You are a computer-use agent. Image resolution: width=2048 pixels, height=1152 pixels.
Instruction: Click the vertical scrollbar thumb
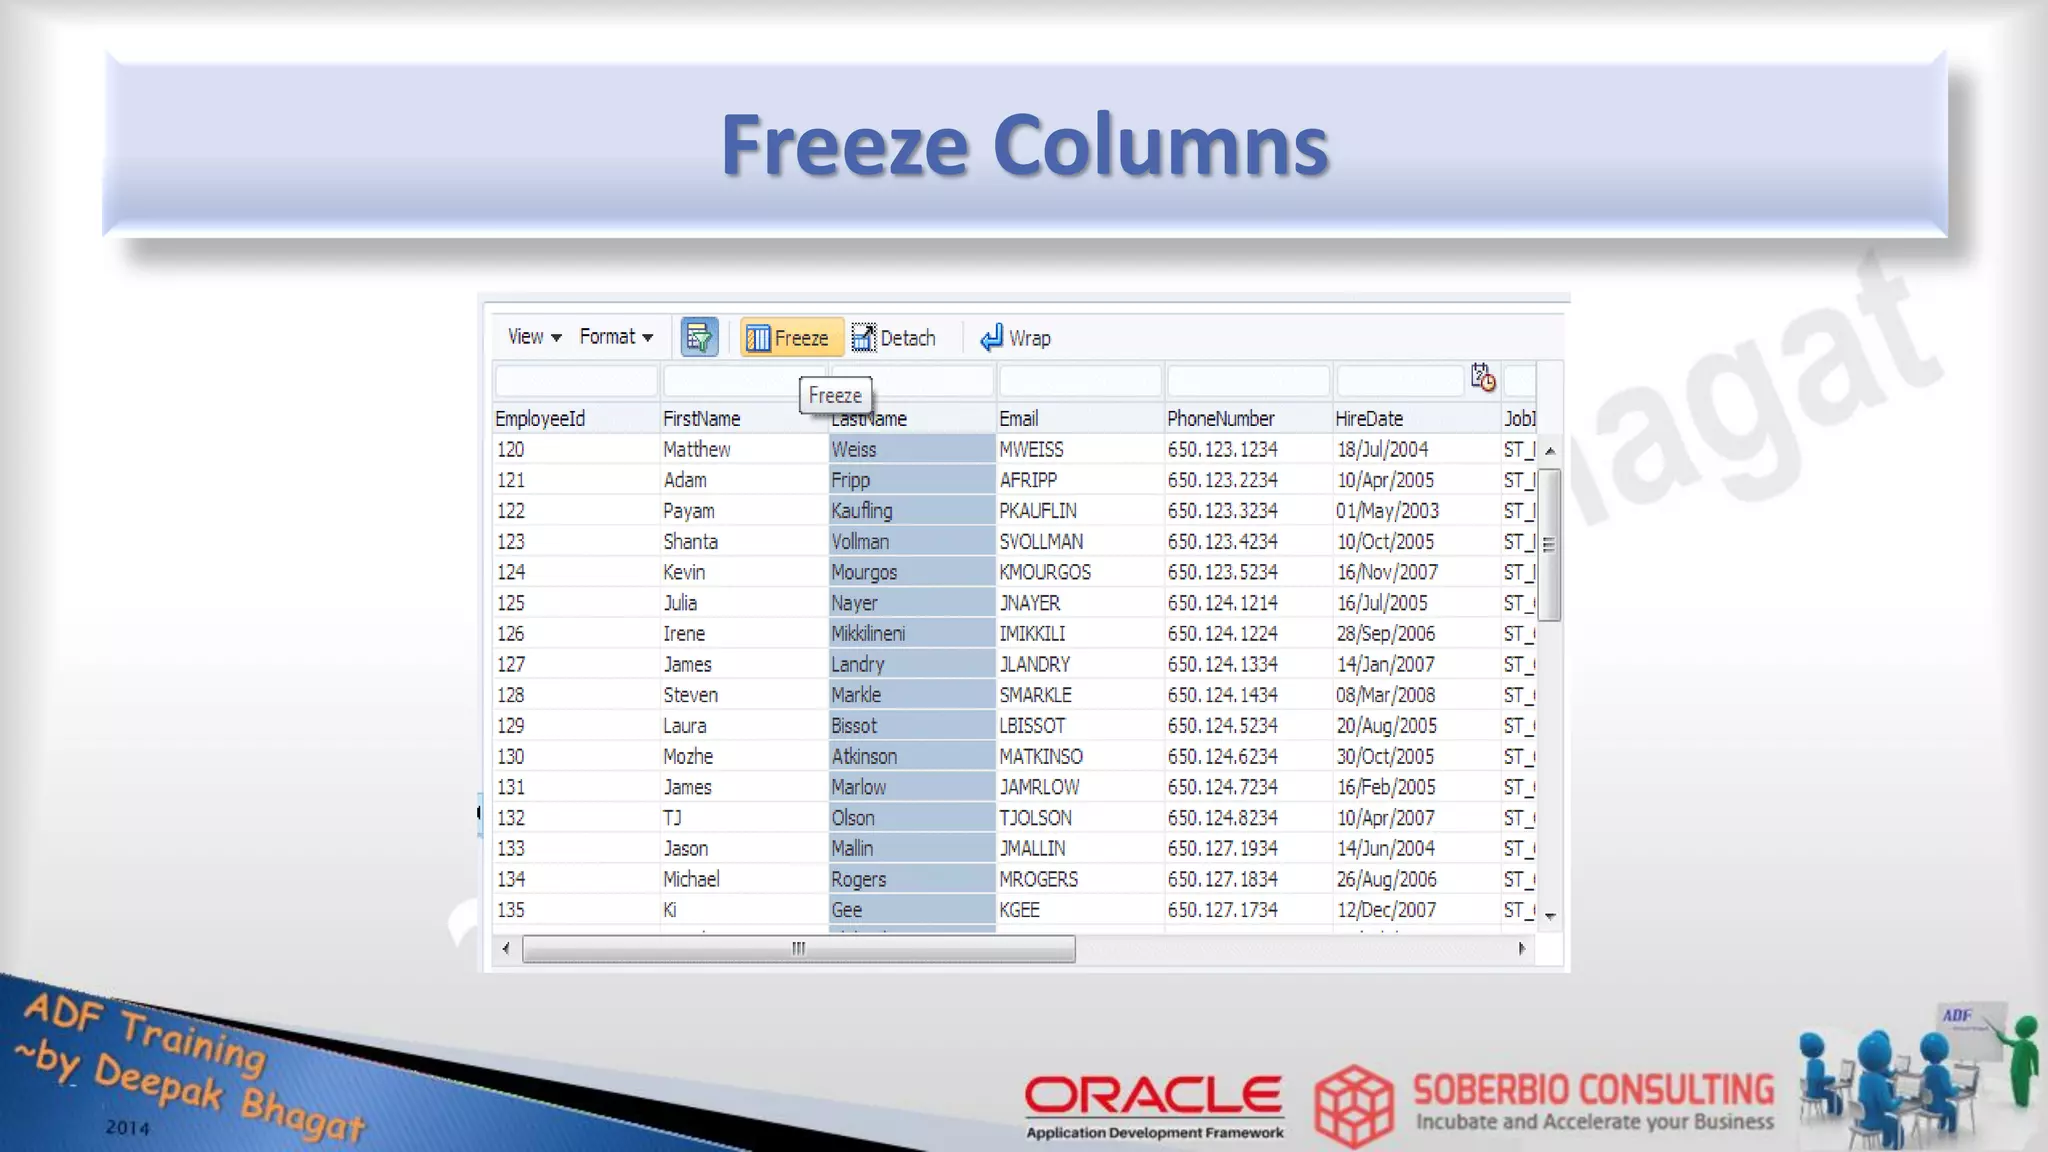pyautogui.click(x=1549, y=545)
